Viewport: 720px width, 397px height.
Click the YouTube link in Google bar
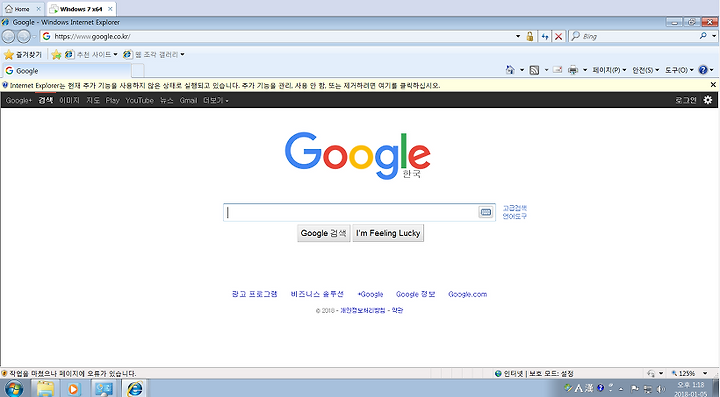pos(140,100)
